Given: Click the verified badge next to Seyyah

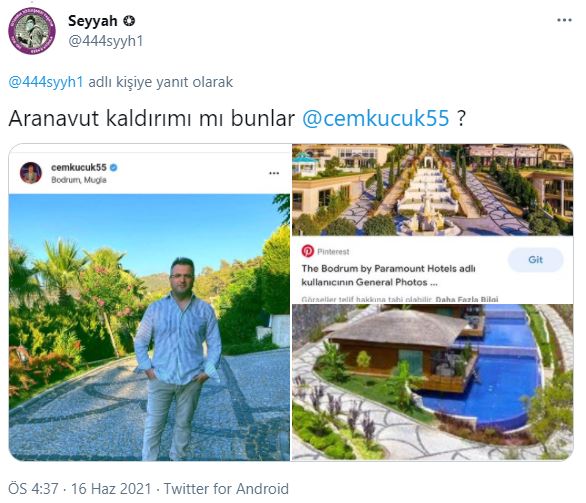Looking at the screenshot, I should coord(129,21).
